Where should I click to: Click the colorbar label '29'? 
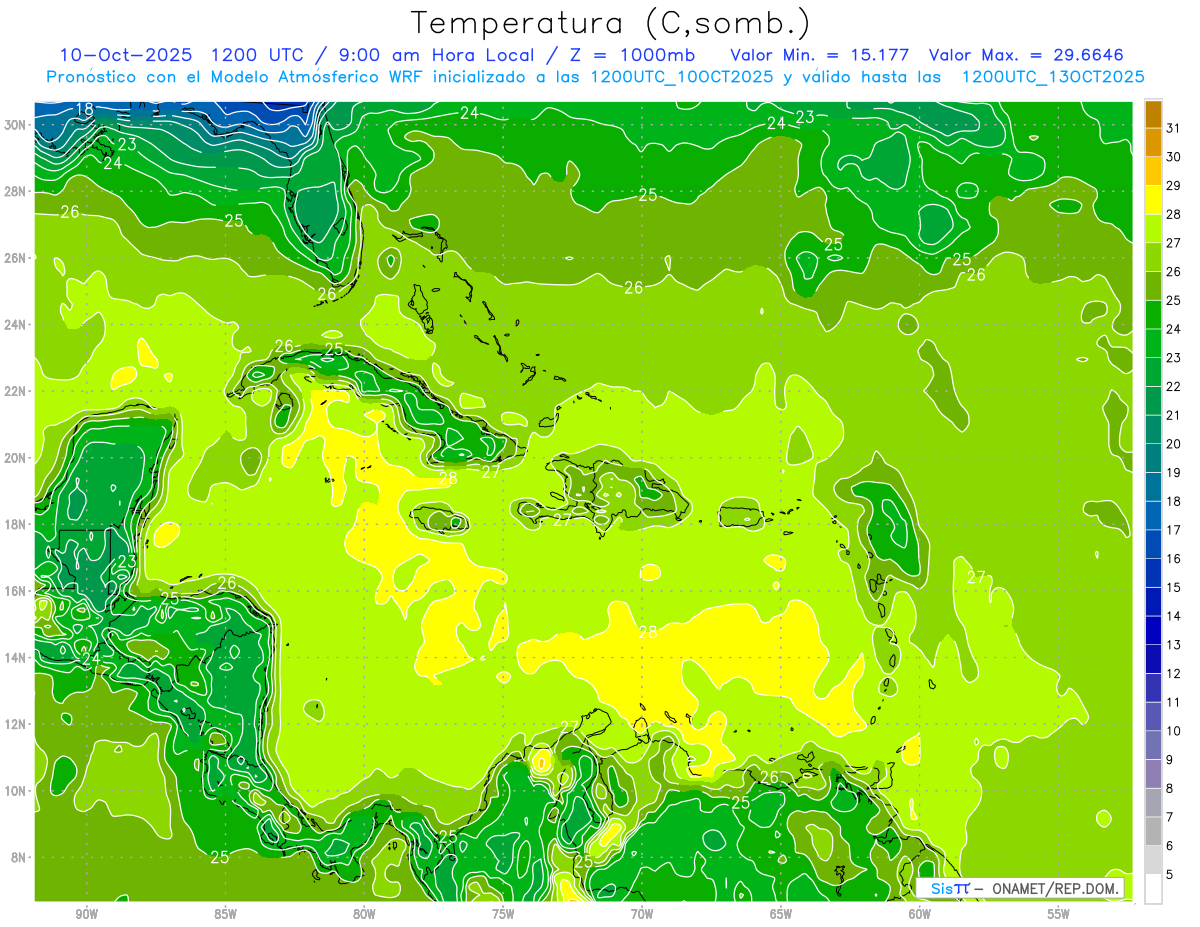1173,185
